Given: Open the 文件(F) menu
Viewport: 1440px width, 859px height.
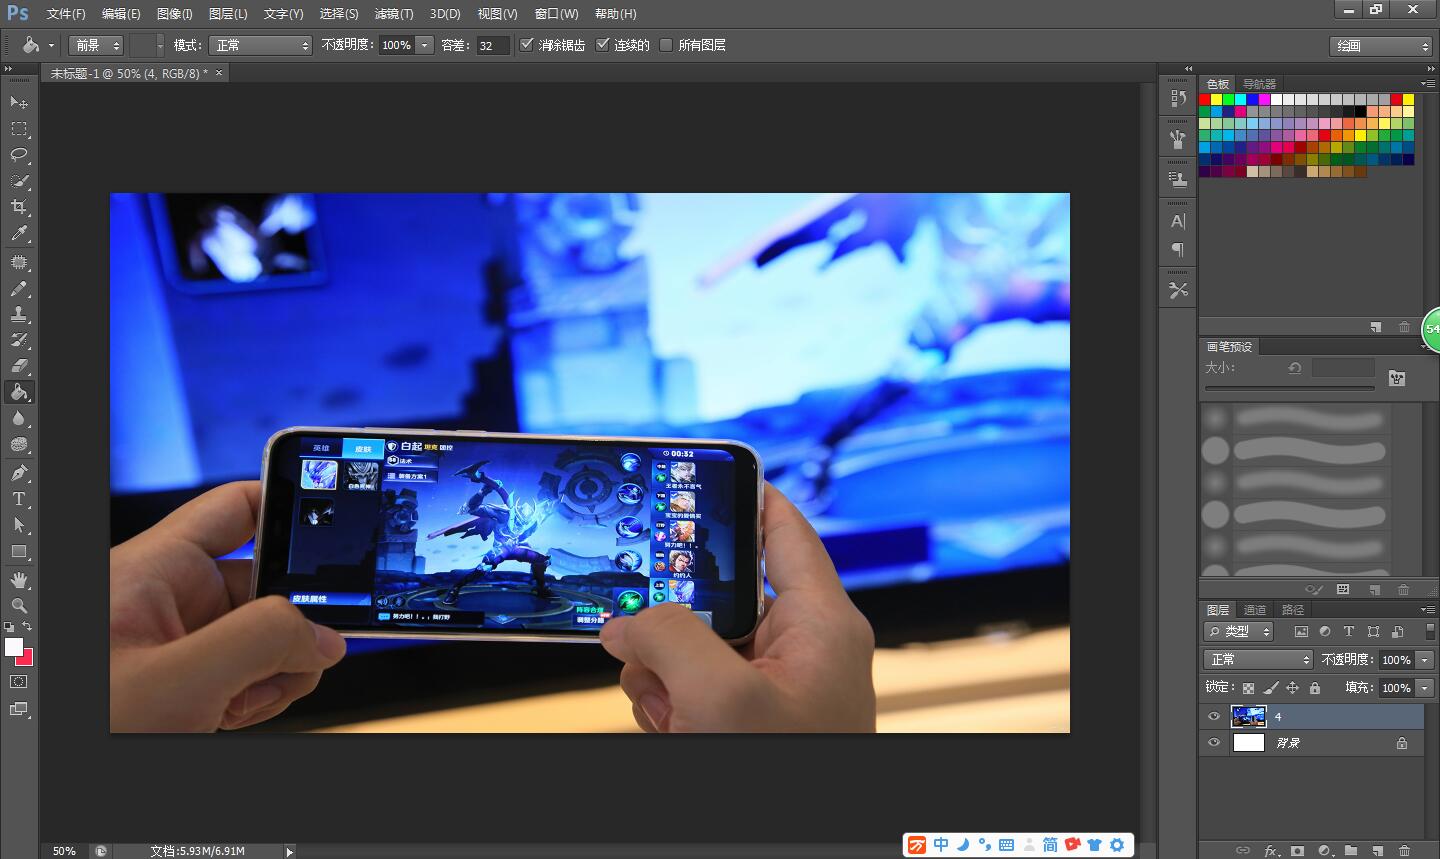Looking at the screenshot, I should pyautogui.click(x=66, y=14).
